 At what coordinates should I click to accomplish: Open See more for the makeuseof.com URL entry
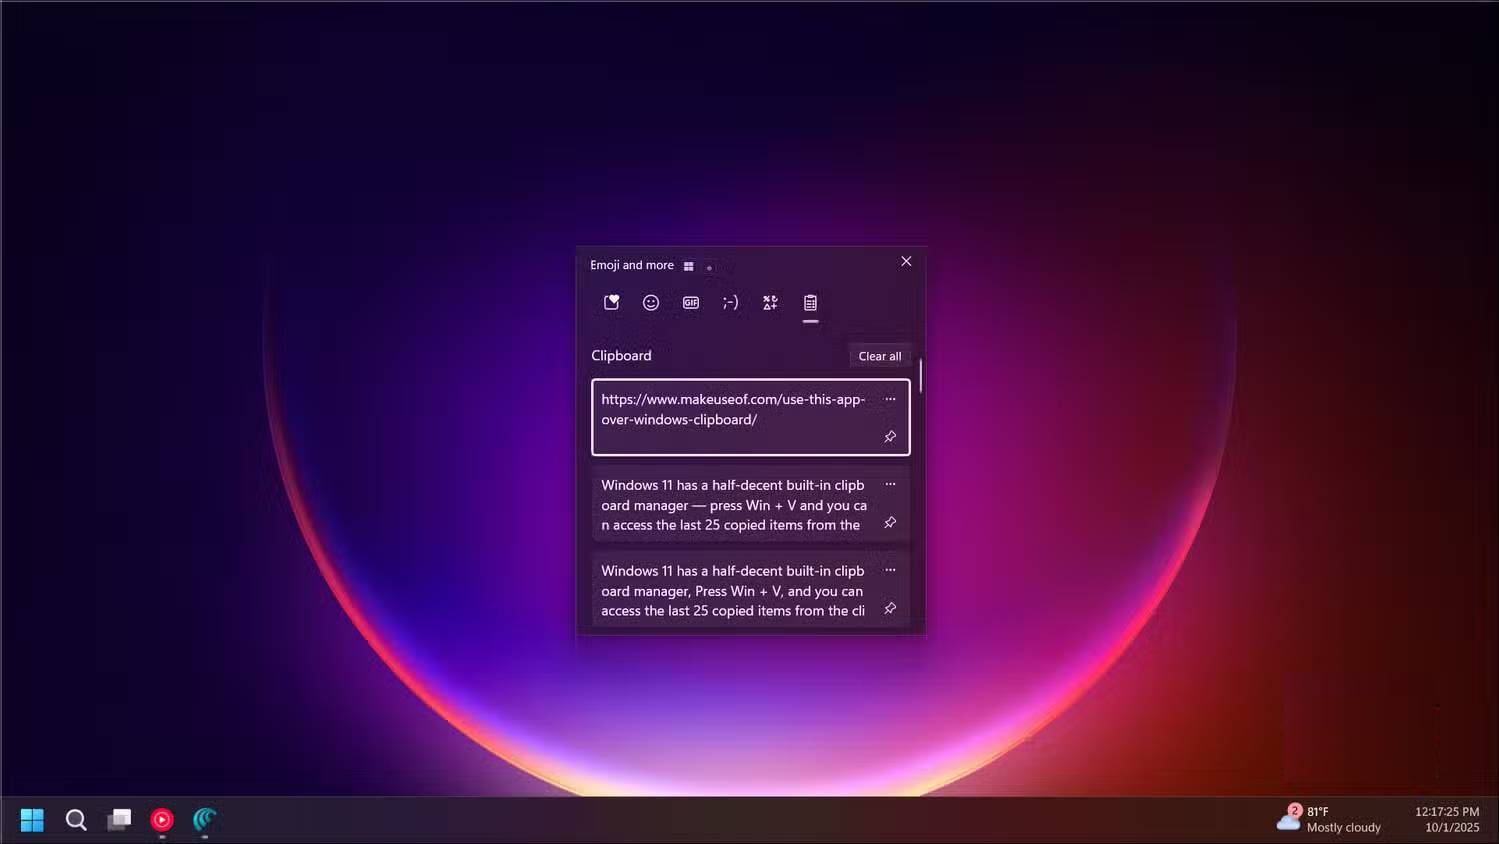(x=890, y=399)
